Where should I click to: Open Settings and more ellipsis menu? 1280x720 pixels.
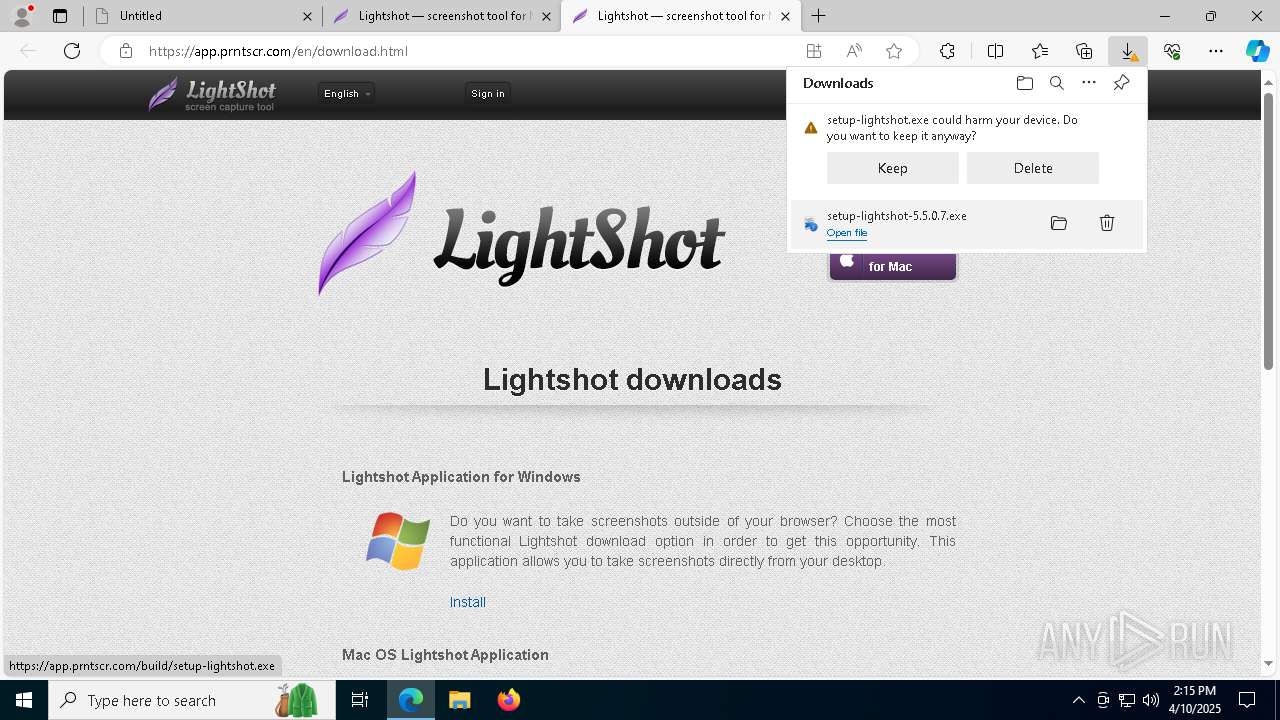pyautogui.click(x=1216, y=51)
